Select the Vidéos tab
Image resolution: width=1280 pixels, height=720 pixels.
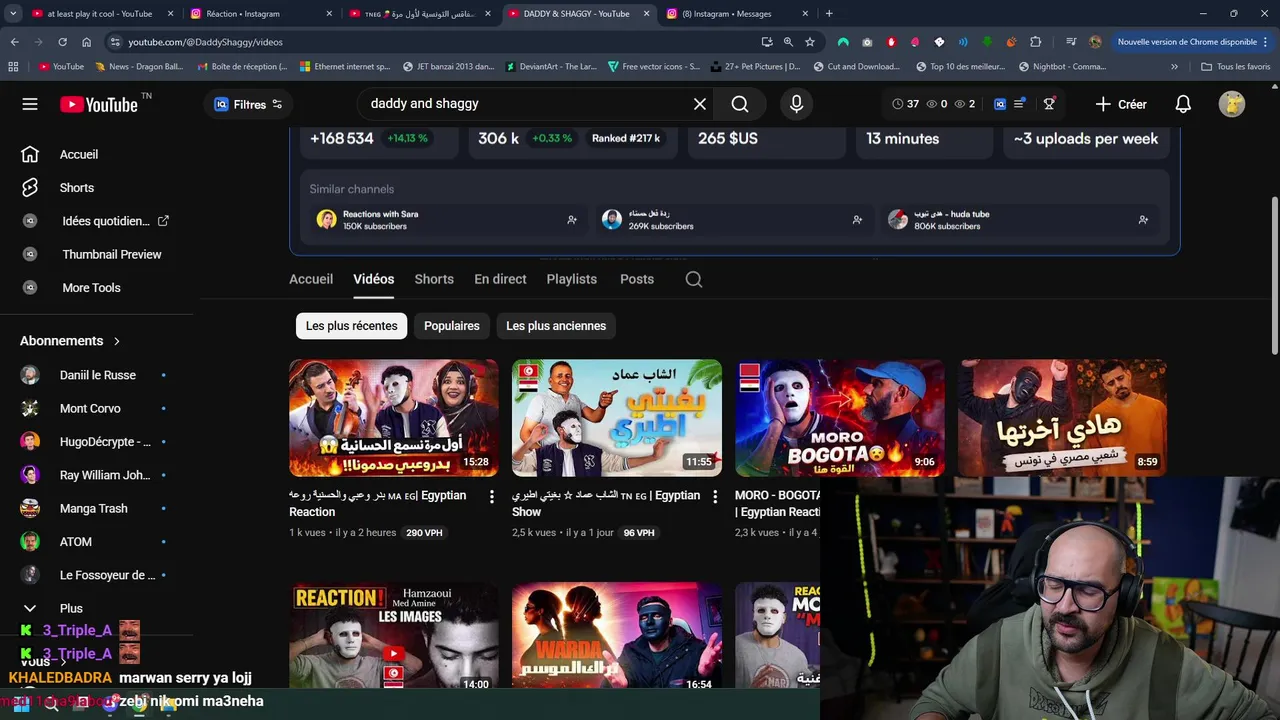coord(373,279)
